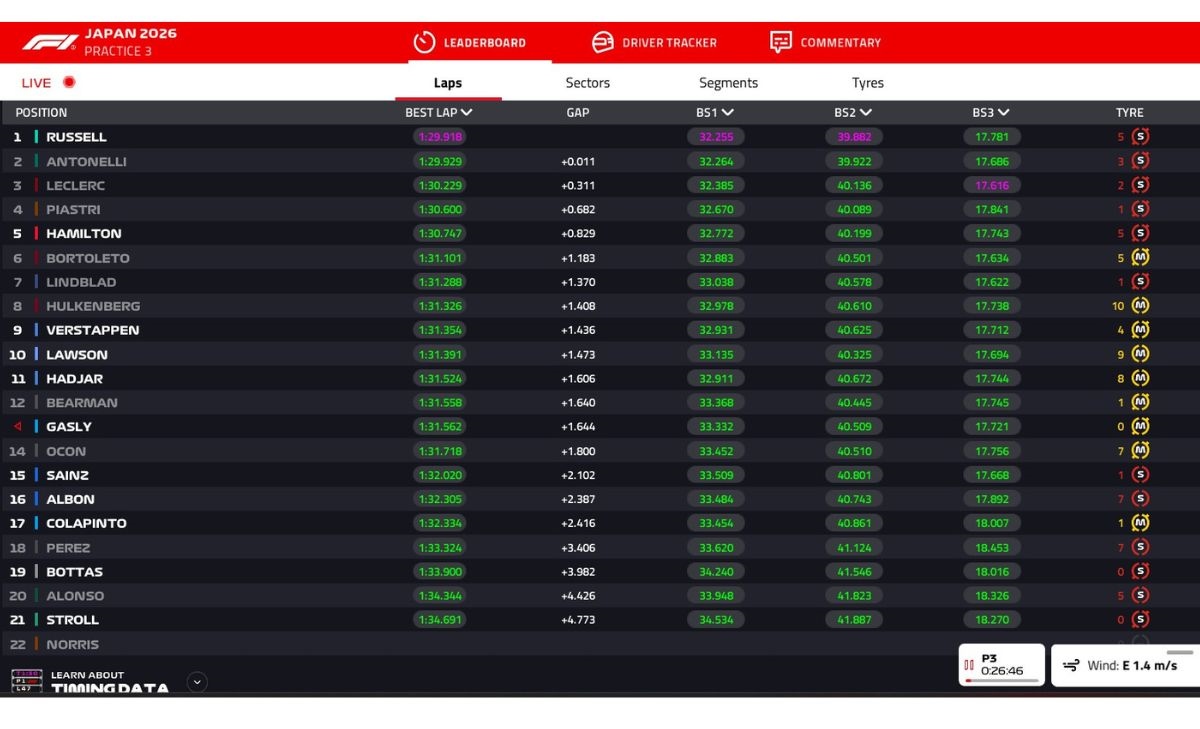Open Commentary via the speech bubble icon
1200x729 pixels.
pyautogui.click(x=781, y=42)
